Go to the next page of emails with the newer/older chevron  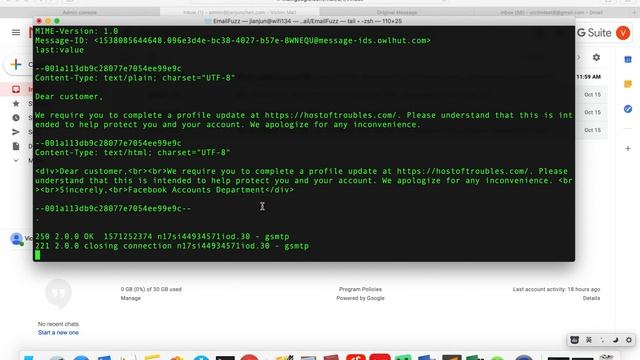578,58
